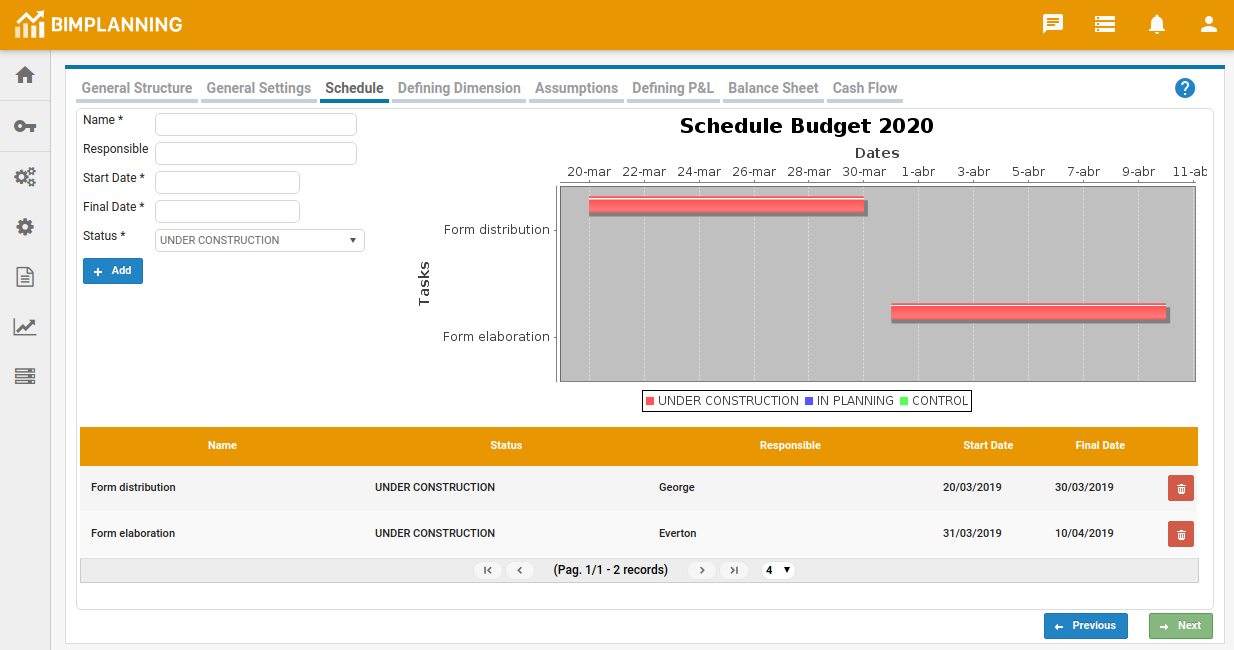Delete the Form distribution row
This screenshot has height=650, width=1234.
point(1180,488)
